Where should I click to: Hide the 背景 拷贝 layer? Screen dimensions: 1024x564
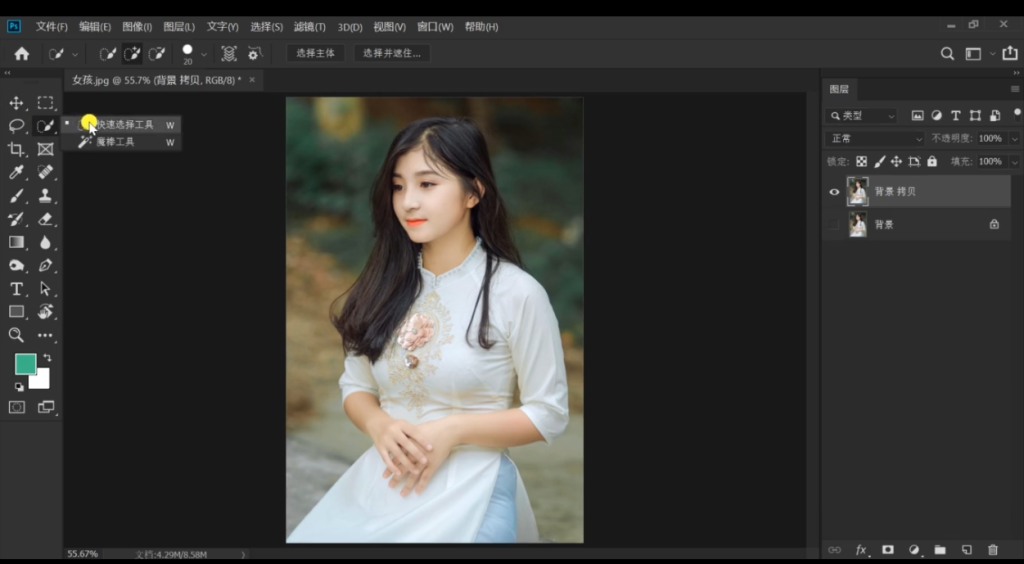click(834, 192)
